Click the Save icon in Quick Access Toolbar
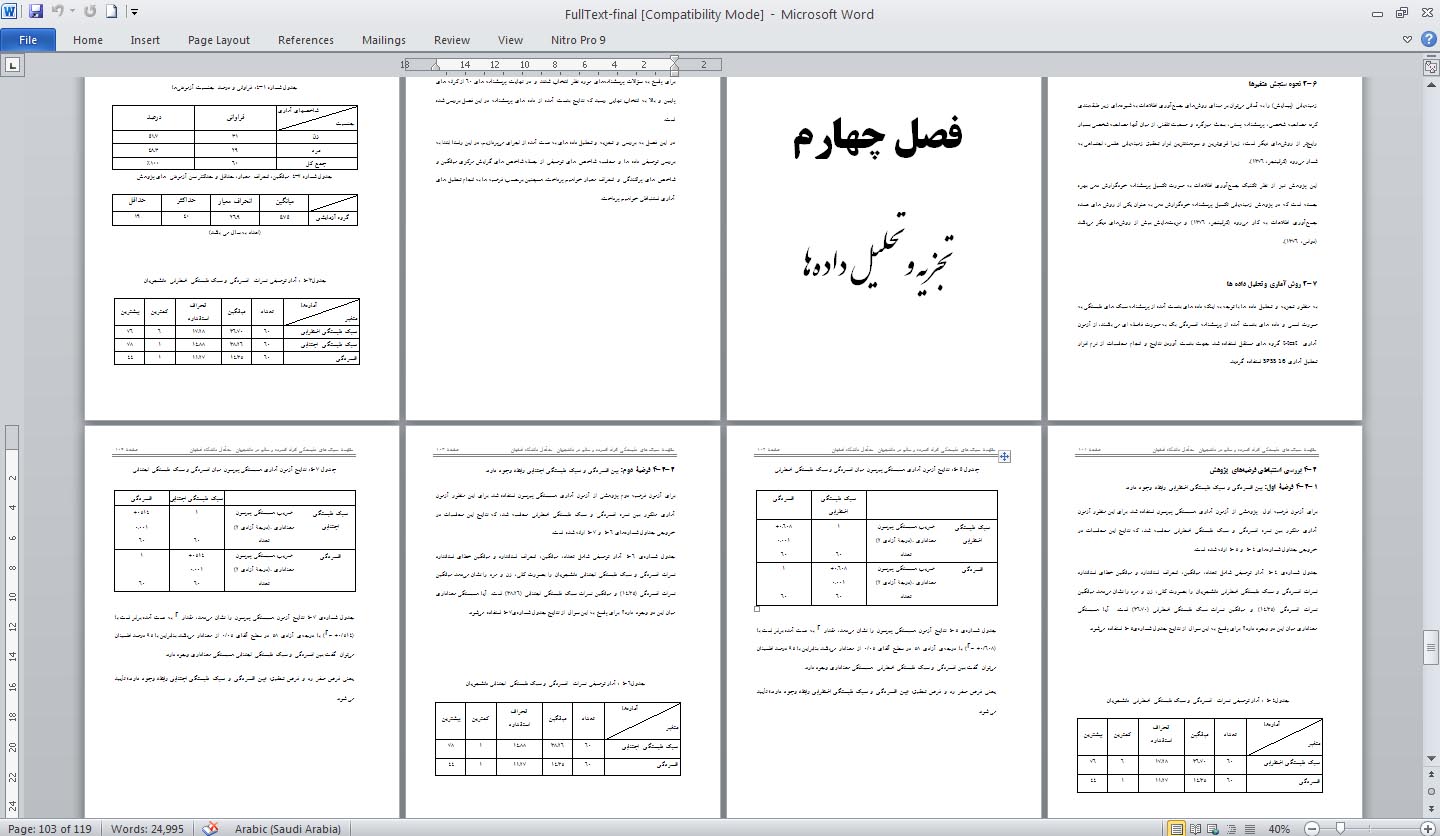This screenshot has height=836, width=1440. [36, 13]
